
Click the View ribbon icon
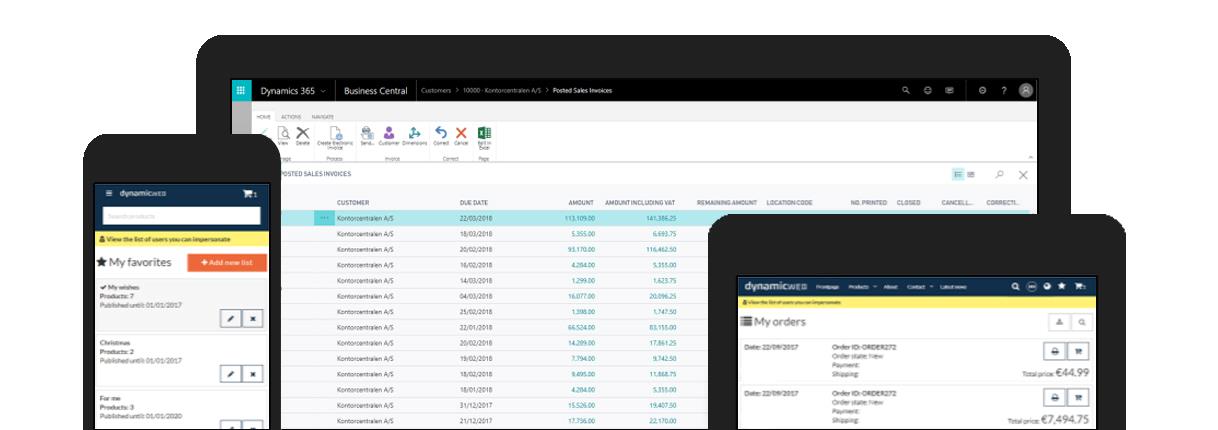point(283,135)
